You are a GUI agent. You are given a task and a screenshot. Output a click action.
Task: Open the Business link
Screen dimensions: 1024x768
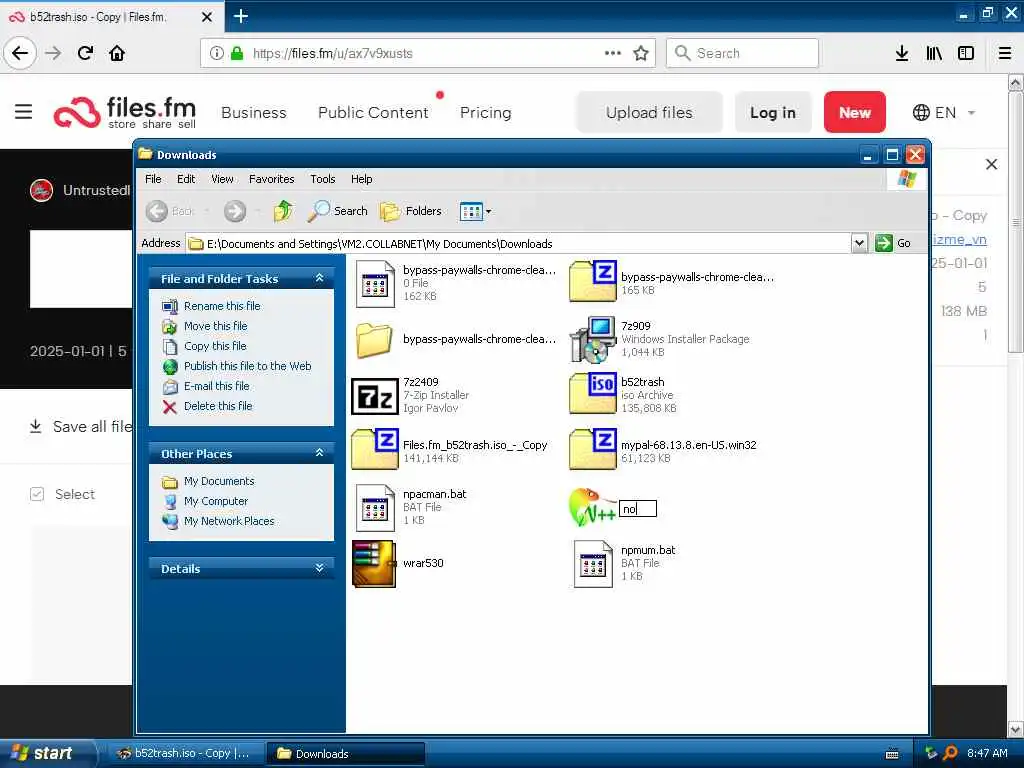(x=253, y=112)
